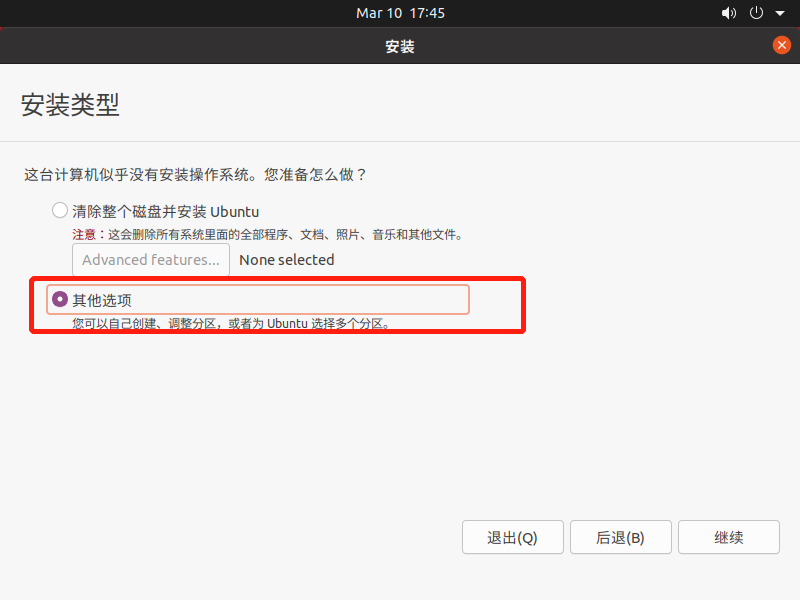Quit the installer with 退出(Q)
800x600 pixels.
pos(512,537)
